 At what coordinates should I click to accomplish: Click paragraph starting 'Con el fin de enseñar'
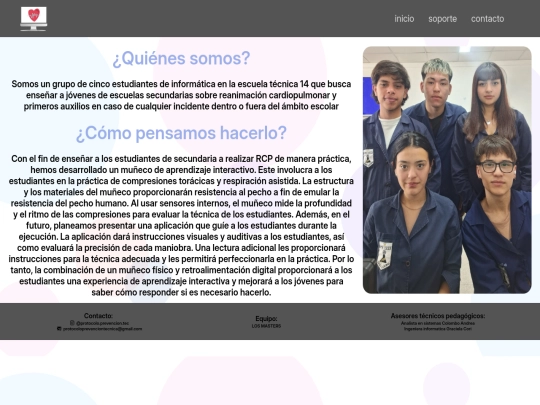(x=181, y=226)
